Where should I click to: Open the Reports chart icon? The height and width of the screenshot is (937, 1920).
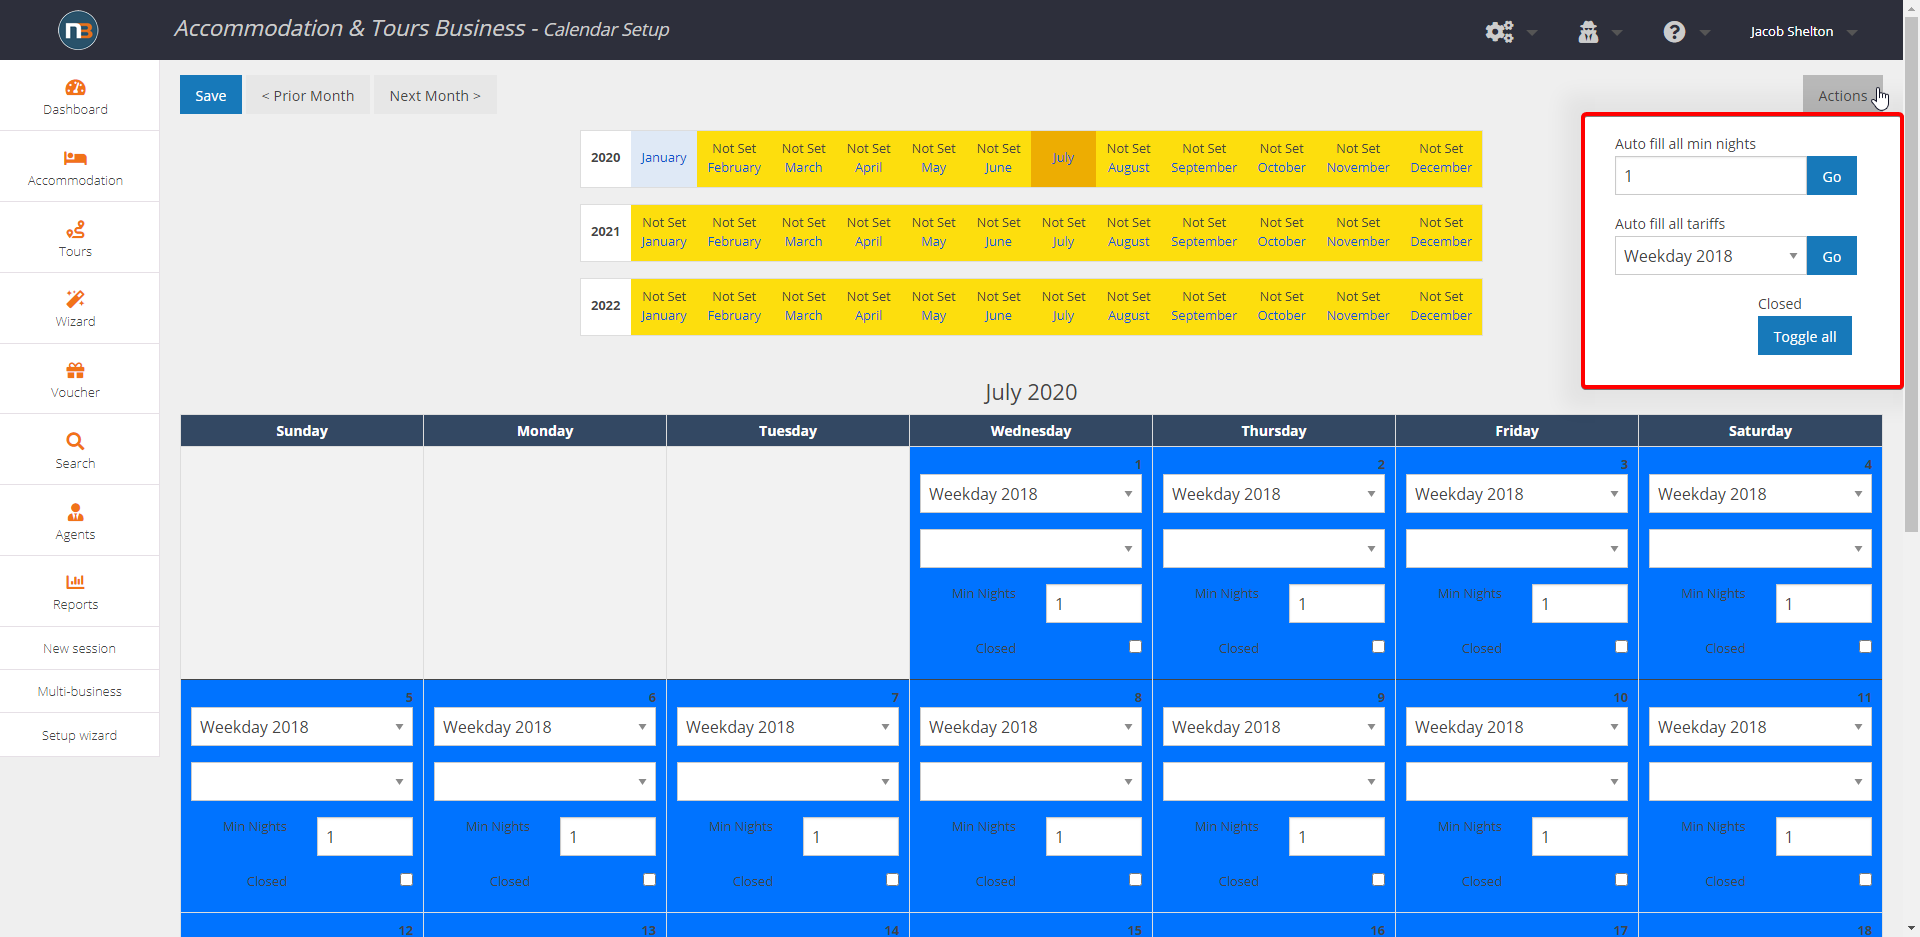click(75, 582)
